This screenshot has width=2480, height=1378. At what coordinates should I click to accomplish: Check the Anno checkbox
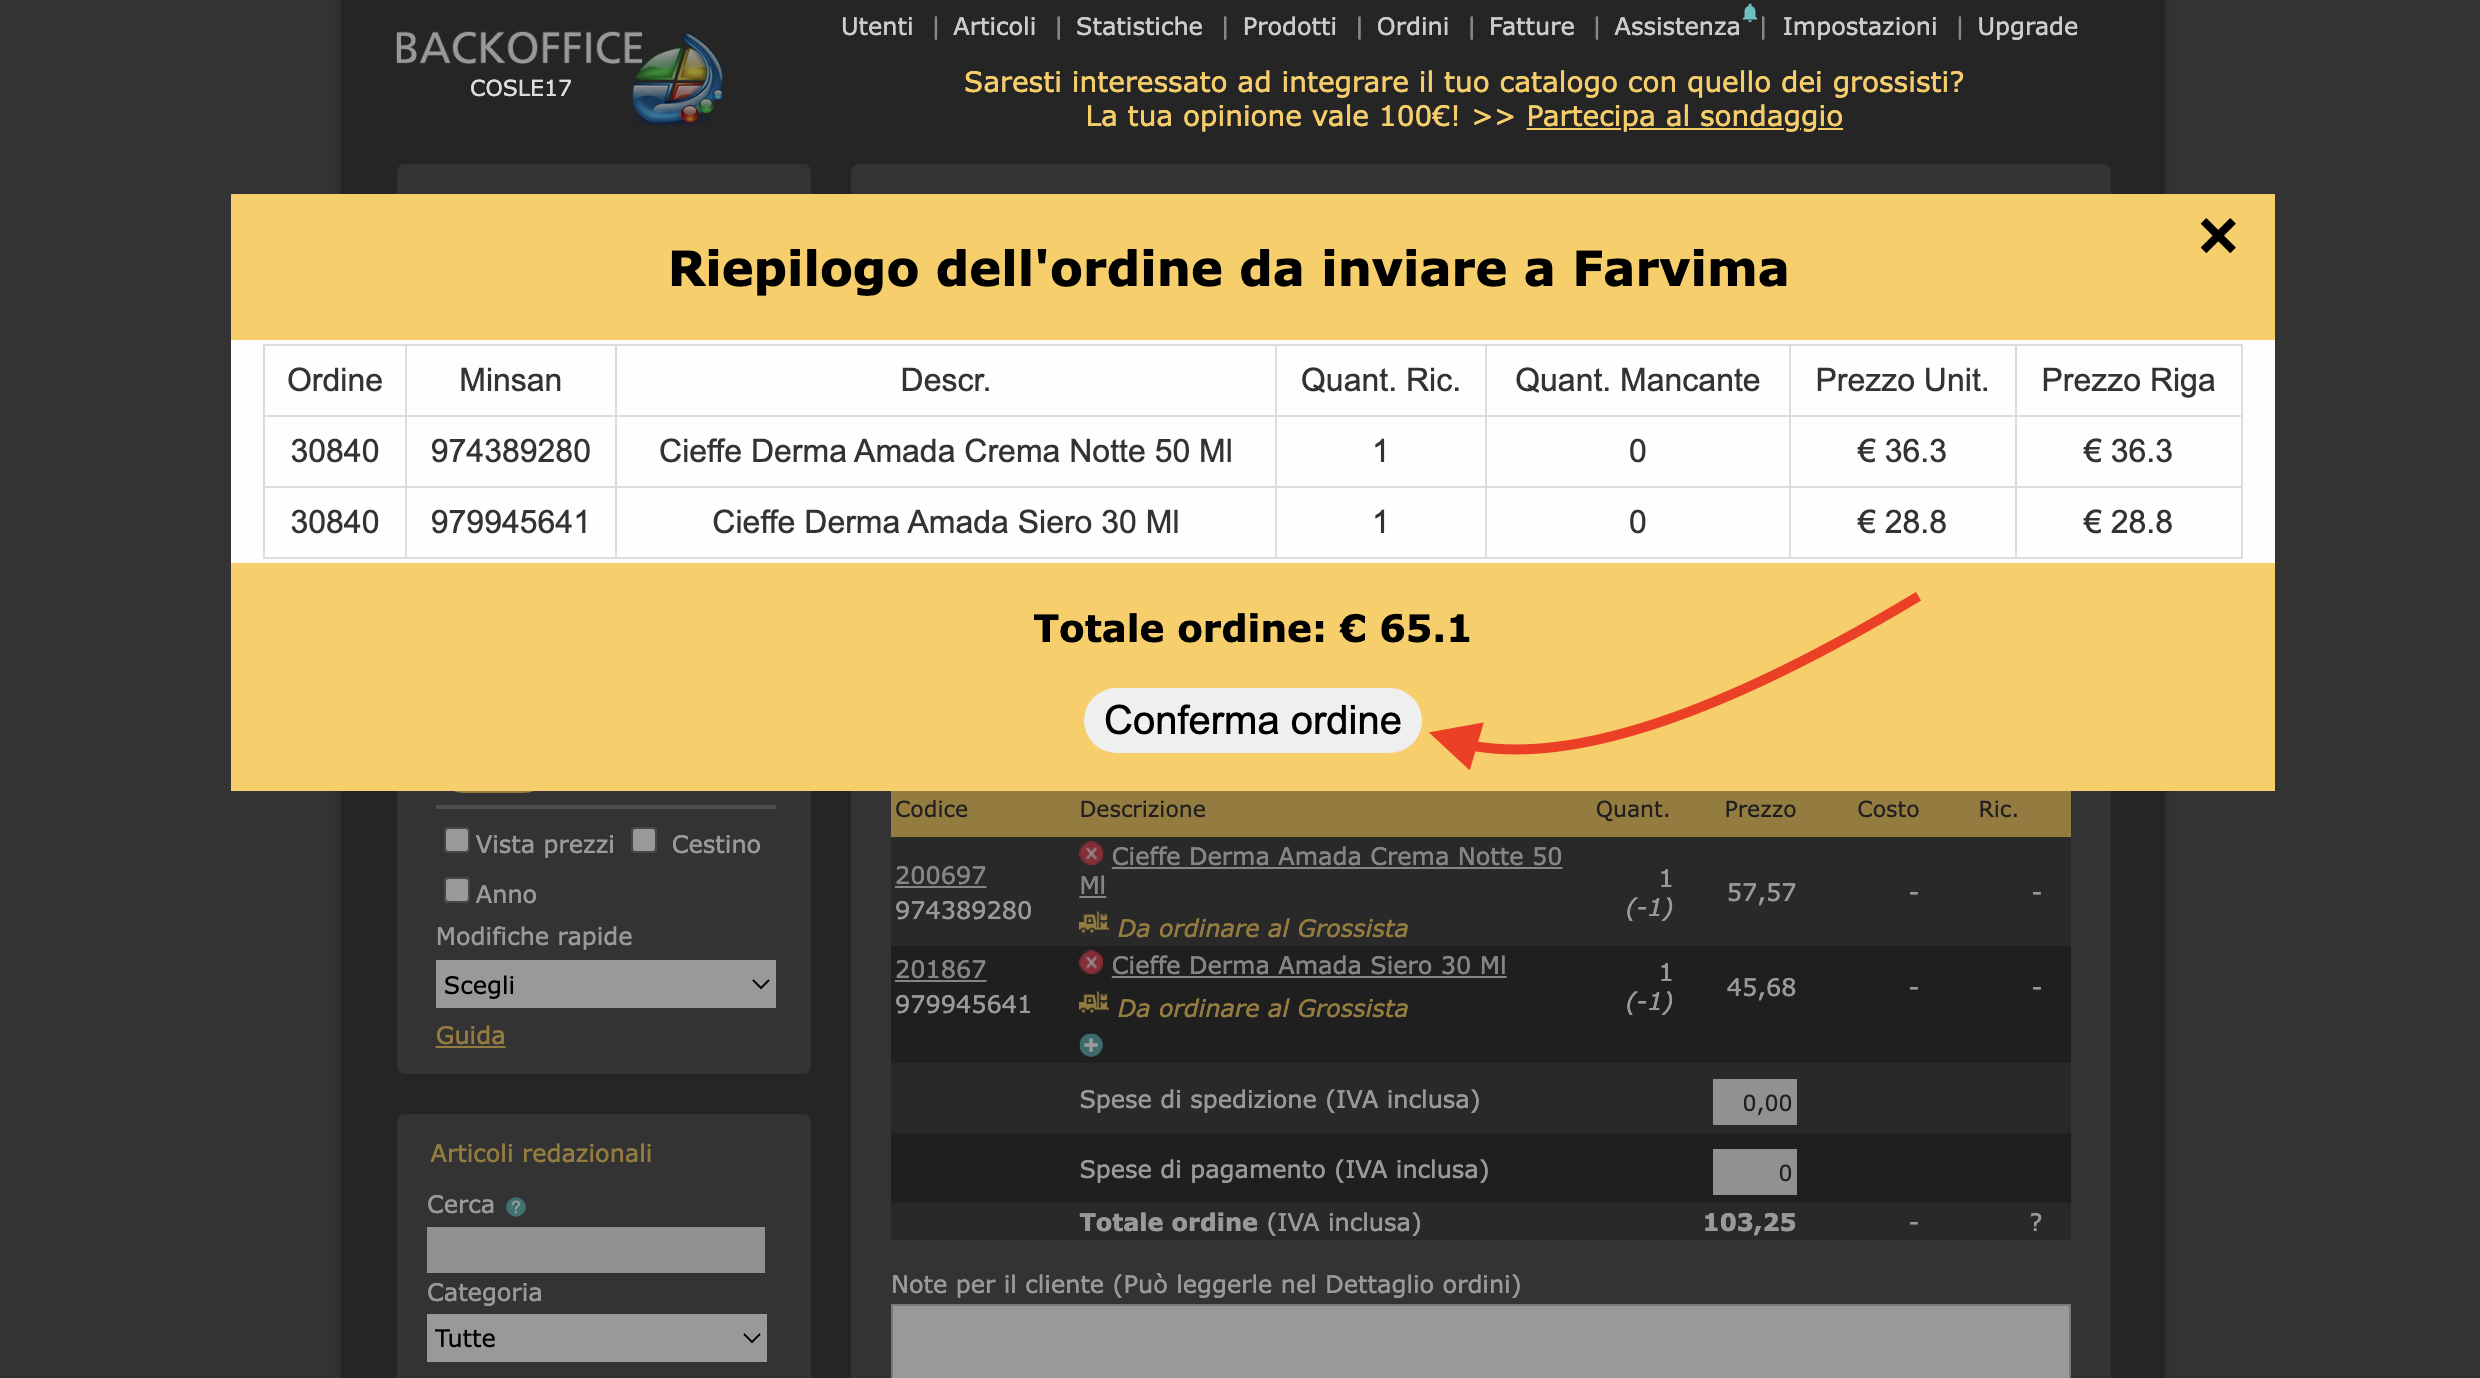click(x=457, y=891)
